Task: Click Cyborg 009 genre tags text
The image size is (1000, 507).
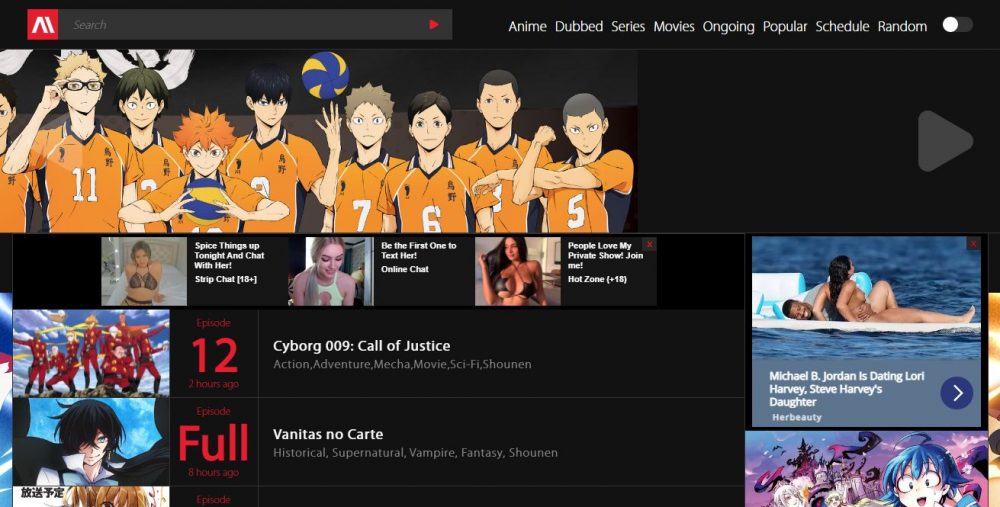Action: tap(402, 364)
